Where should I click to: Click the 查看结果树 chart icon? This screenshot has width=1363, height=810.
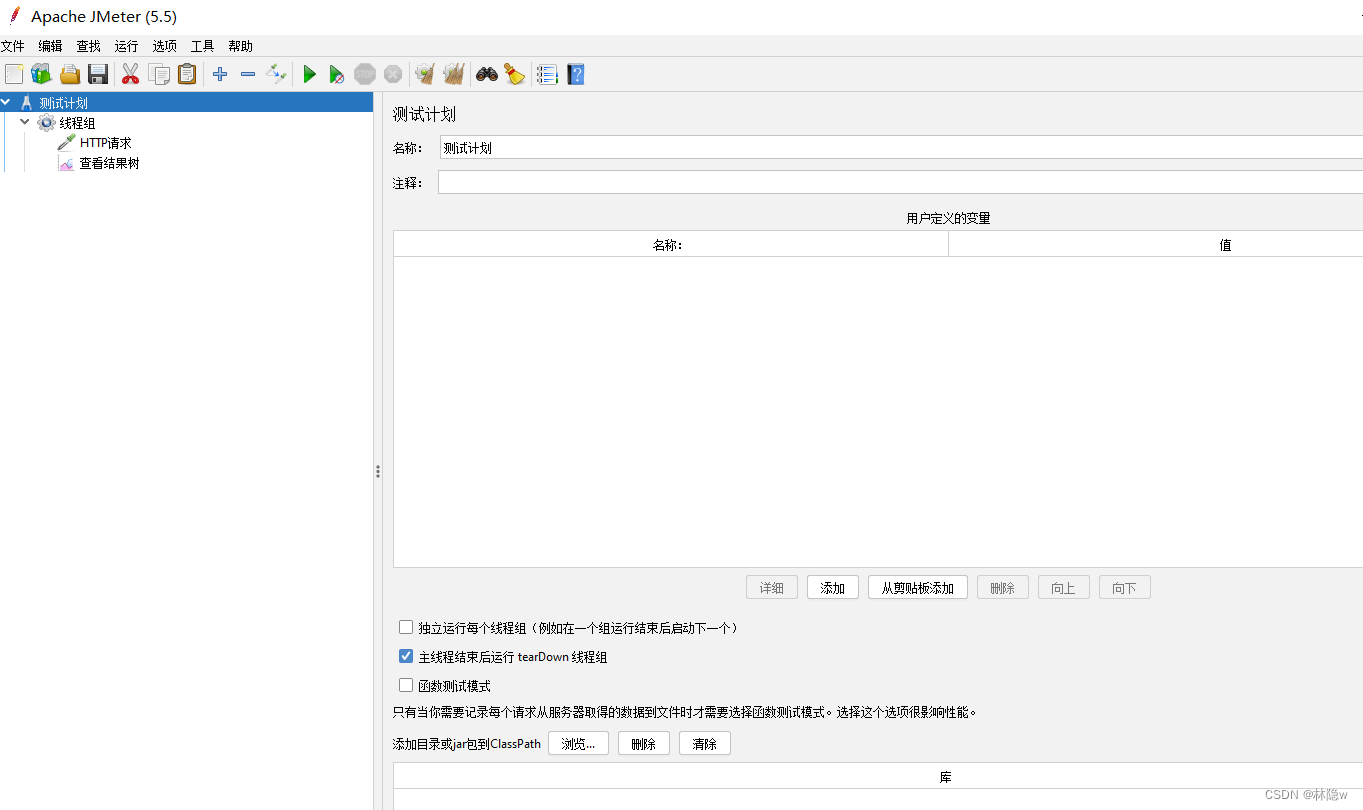tap(66, 163)
